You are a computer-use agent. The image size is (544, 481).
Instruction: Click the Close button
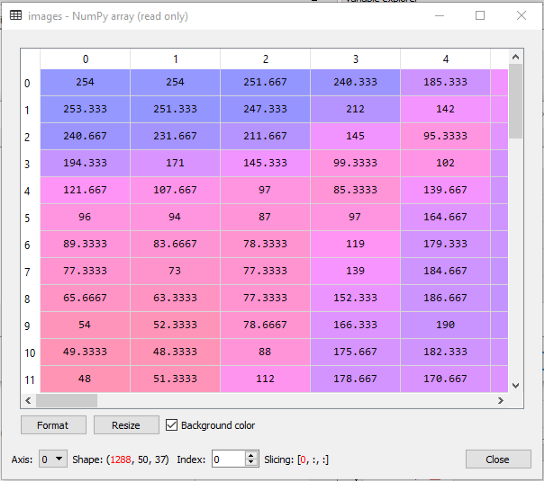pos(498,459)
